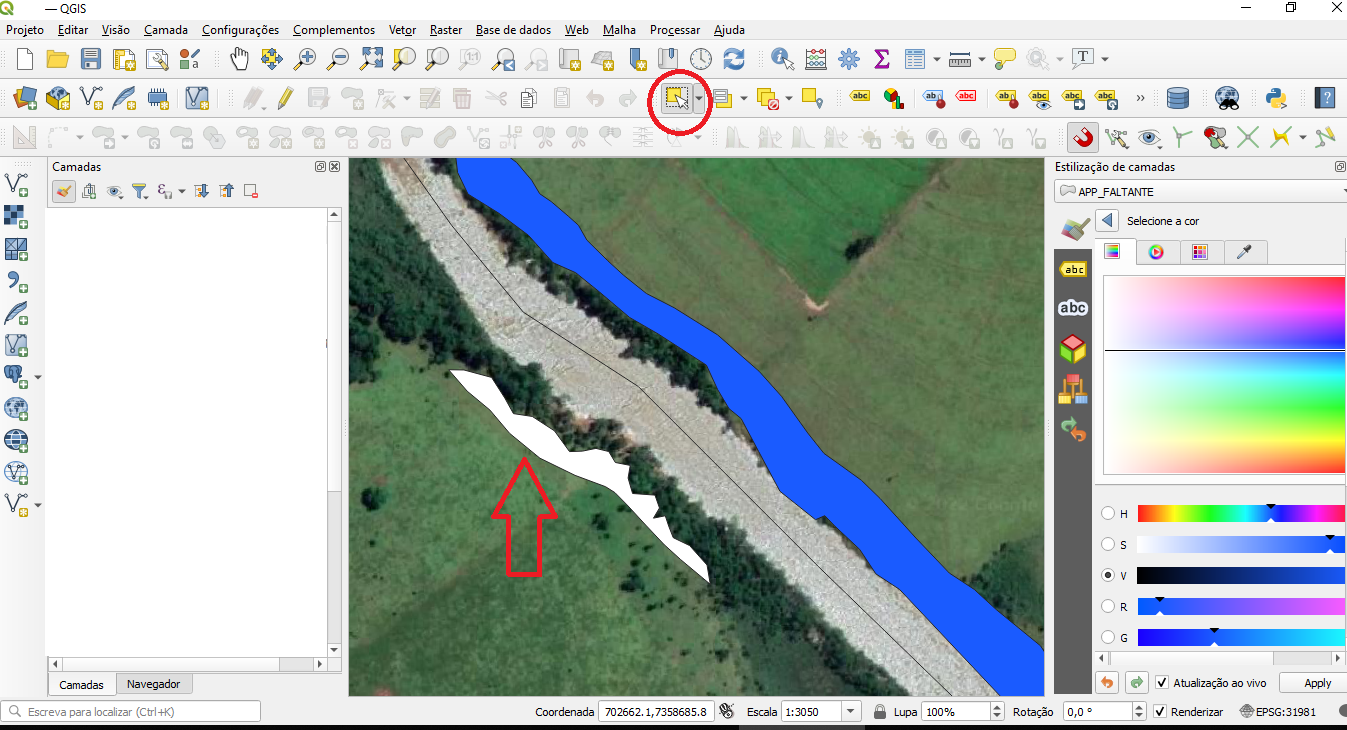Screen dimensions: 1347x730
Task: Select the Pan Map hand tool
Action: [239, 59]
